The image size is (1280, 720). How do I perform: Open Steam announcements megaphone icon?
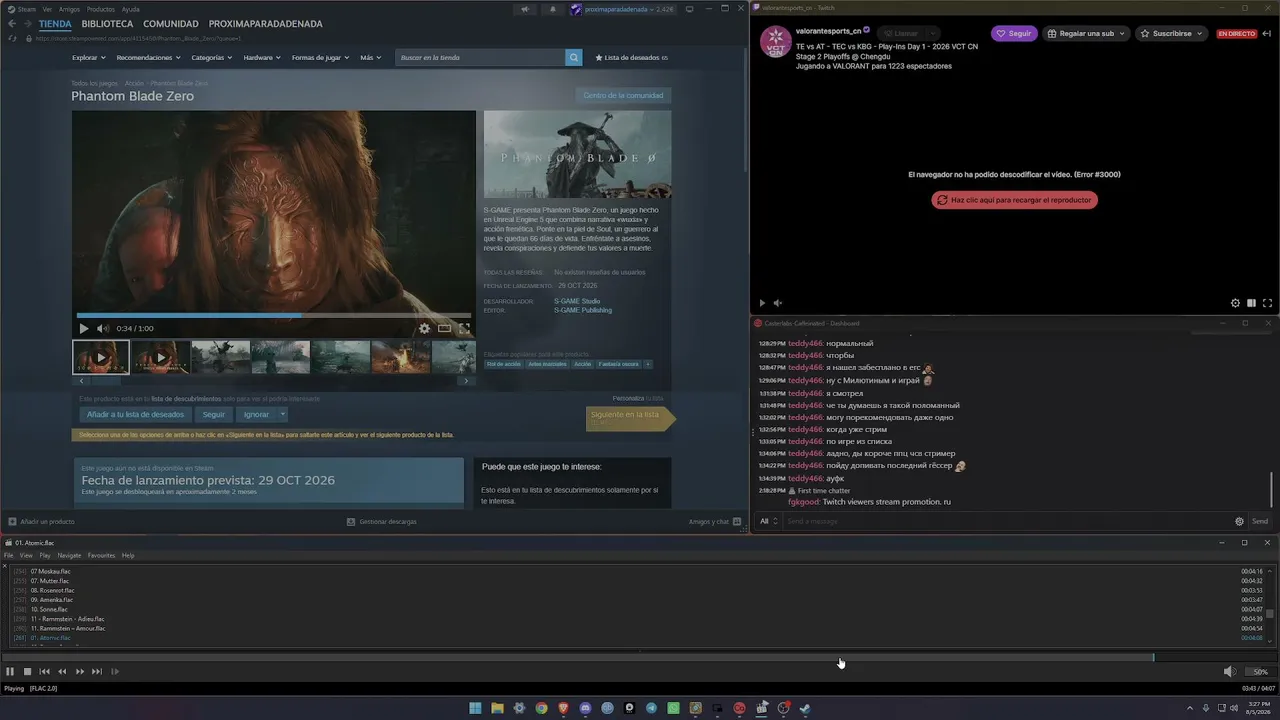point(525,9)
